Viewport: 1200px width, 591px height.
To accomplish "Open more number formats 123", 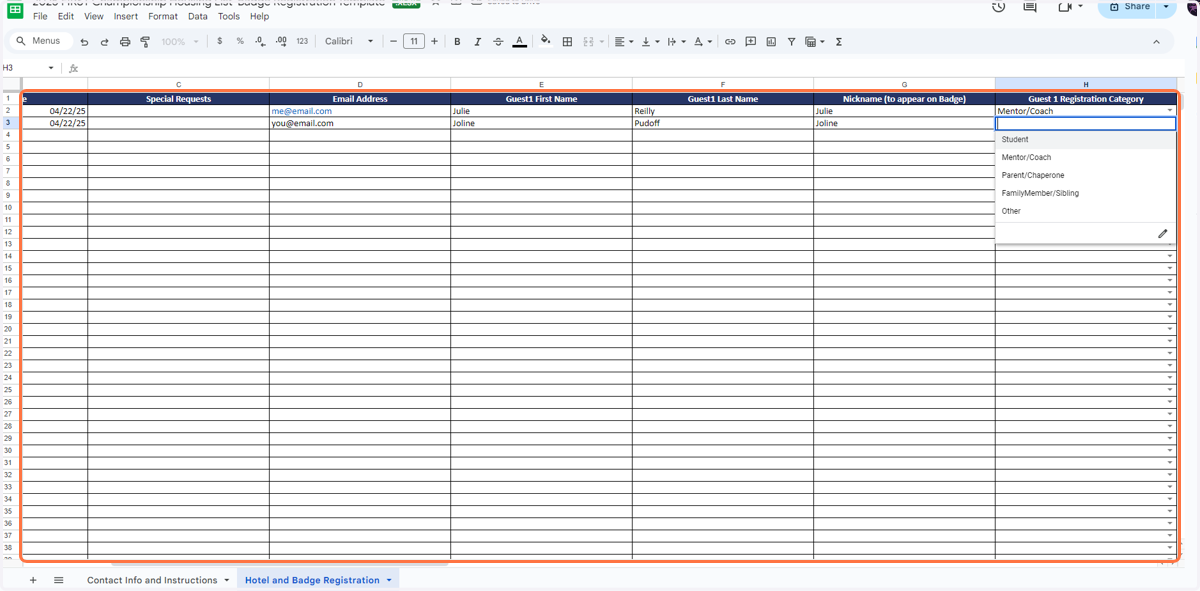I will [x=302, y=42].
